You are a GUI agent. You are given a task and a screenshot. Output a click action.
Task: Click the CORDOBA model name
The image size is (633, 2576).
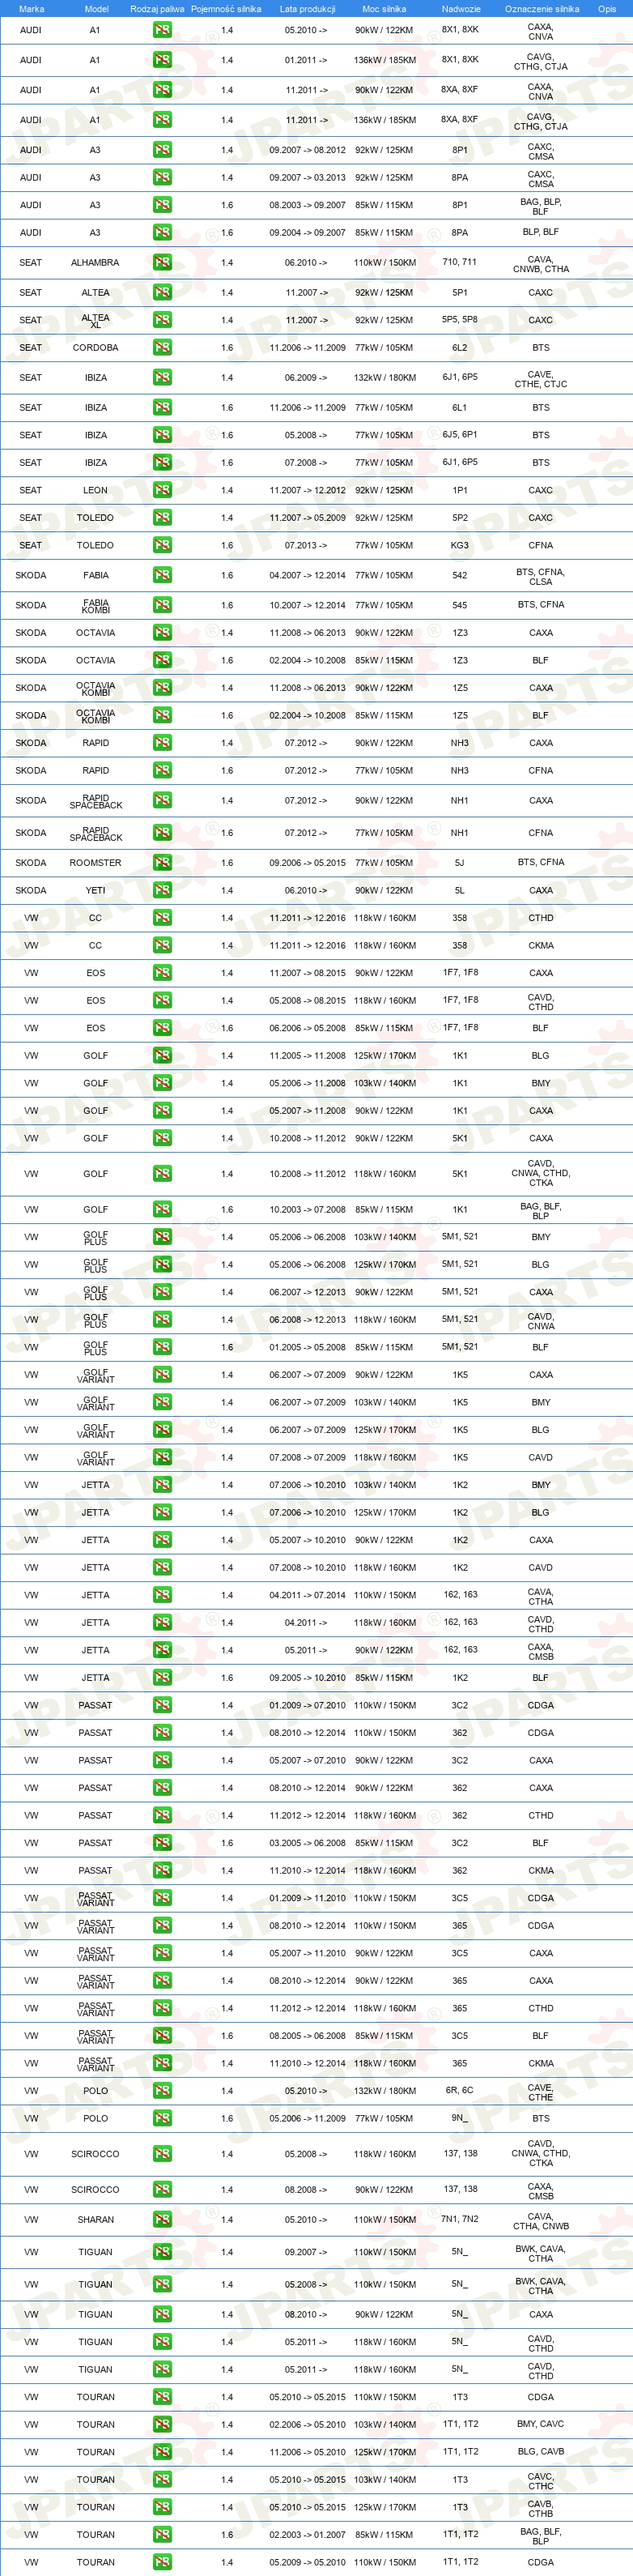coord(95,348)
